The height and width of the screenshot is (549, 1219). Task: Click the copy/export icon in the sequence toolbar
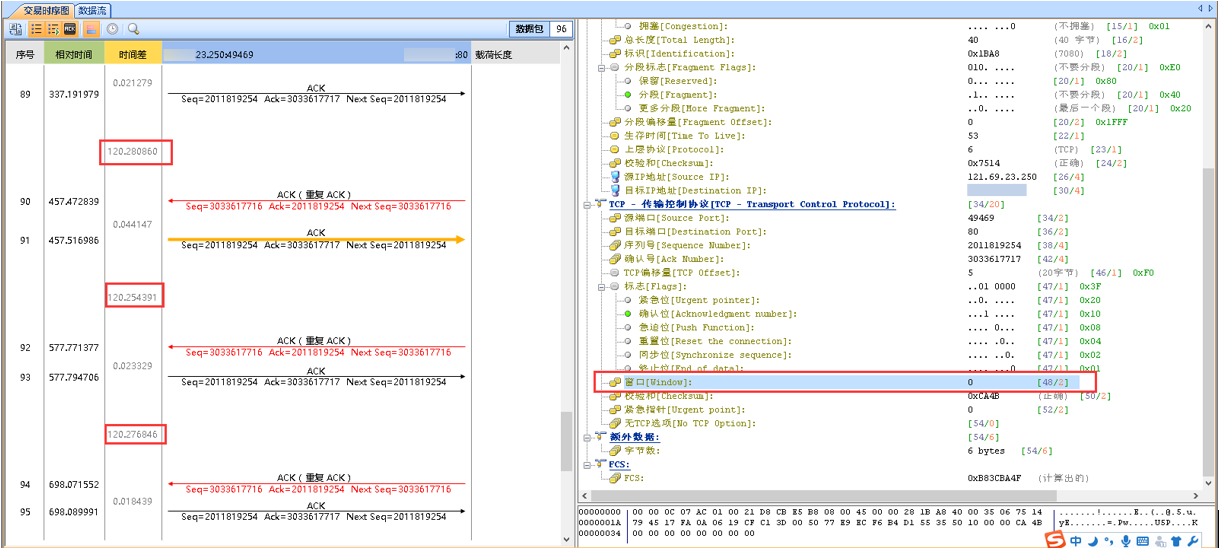16,30
